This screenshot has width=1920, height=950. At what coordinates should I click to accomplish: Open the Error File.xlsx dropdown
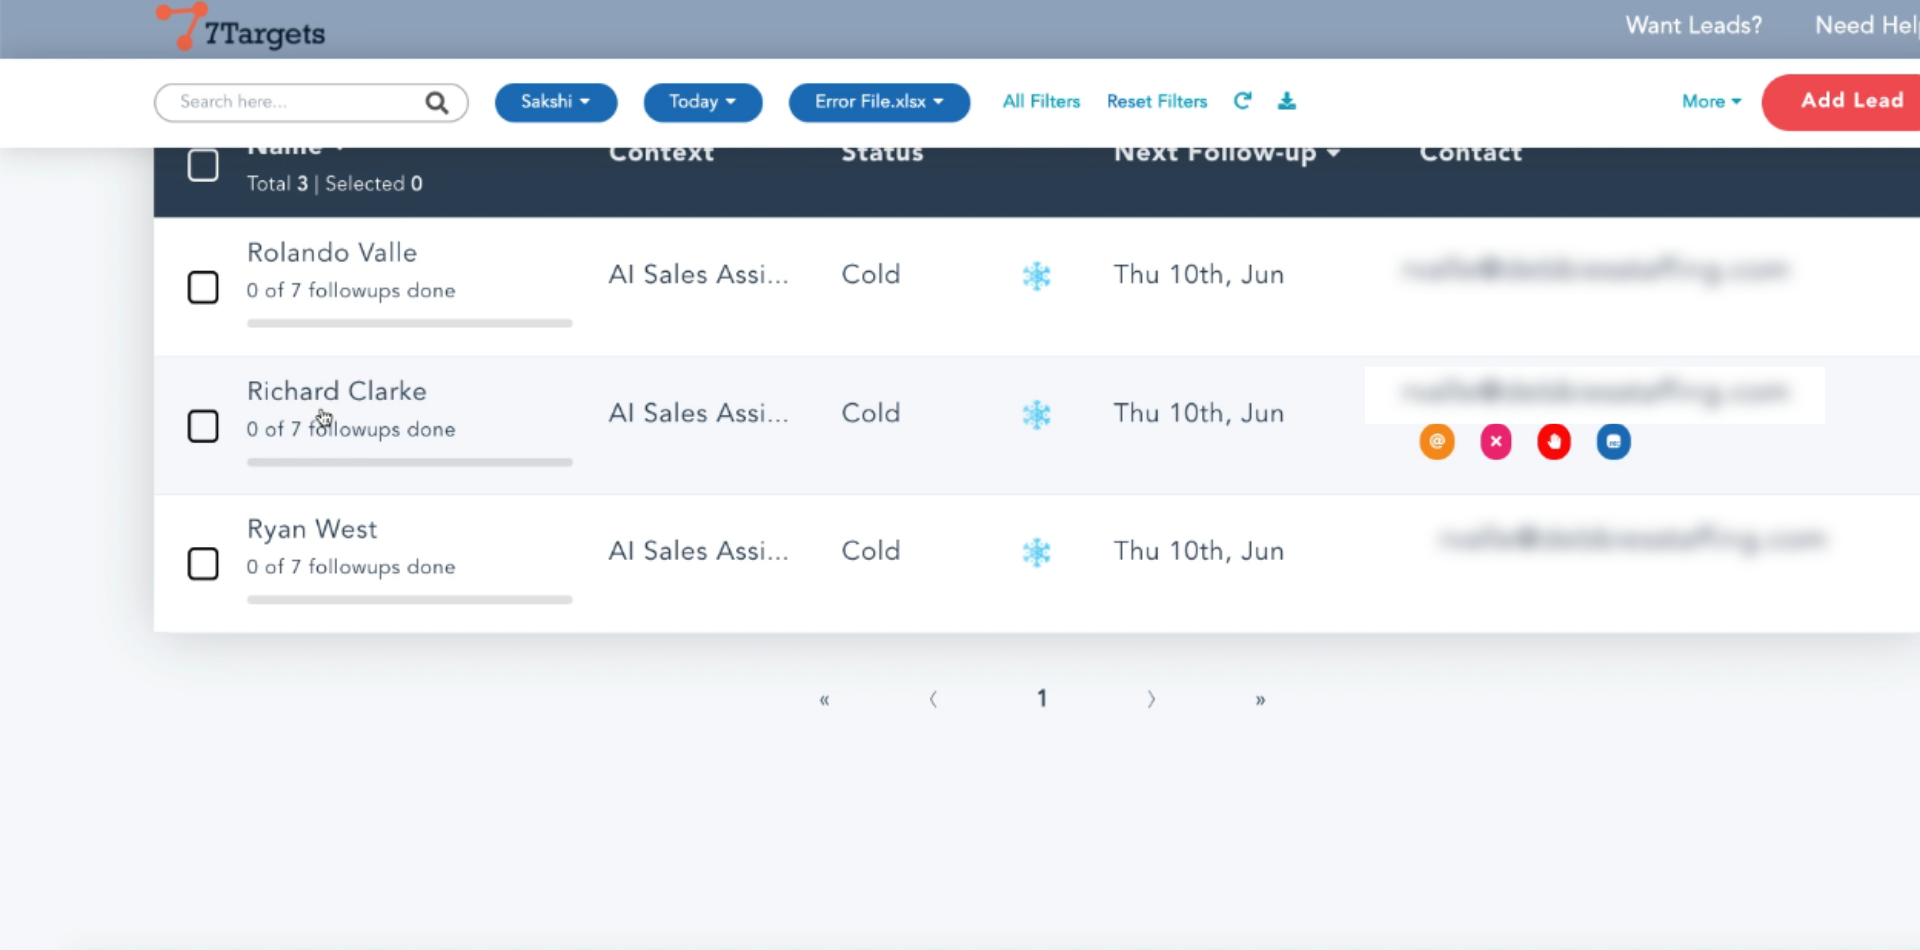(x=879, y=102)
